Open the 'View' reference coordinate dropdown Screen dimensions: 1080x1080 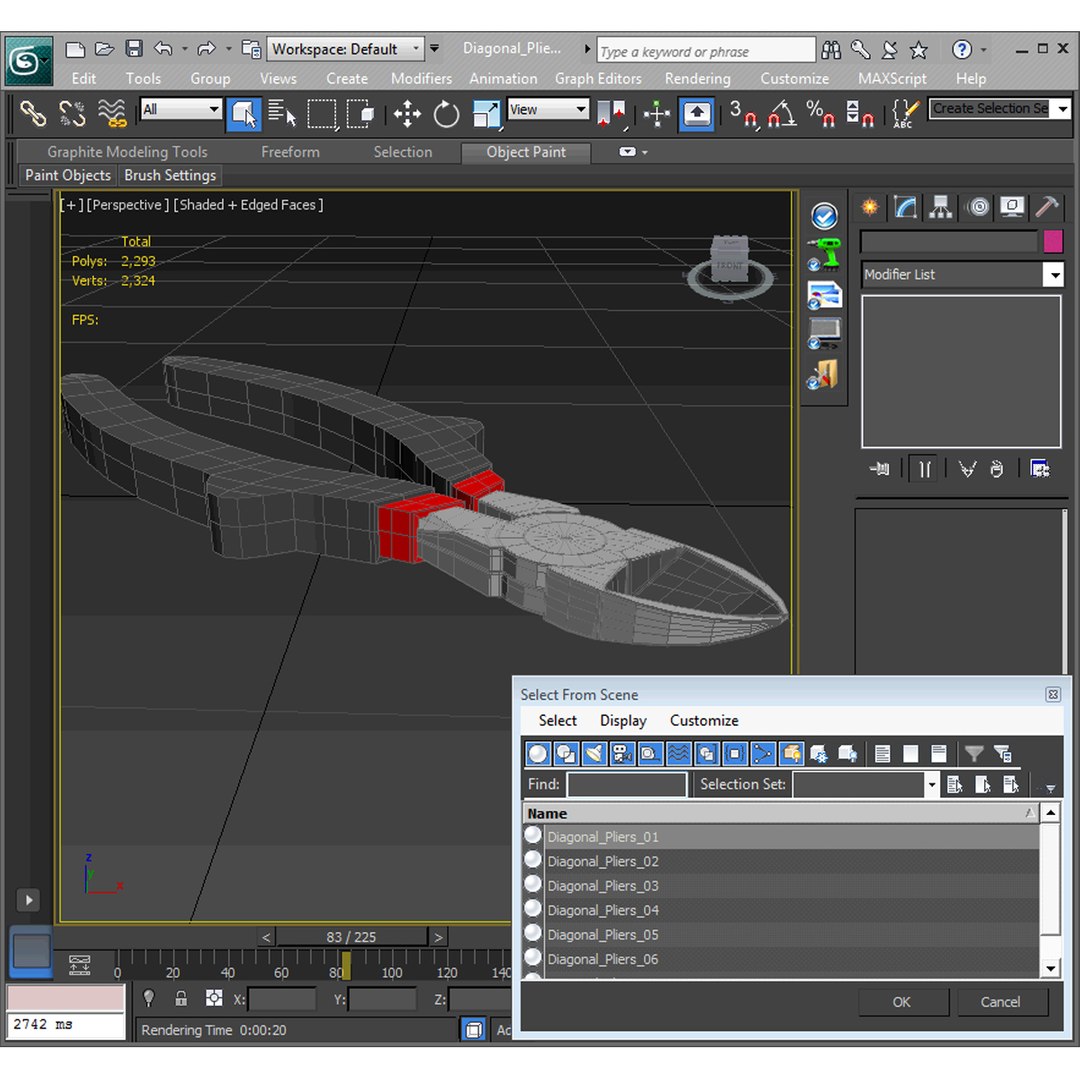(x=548, y=109)
